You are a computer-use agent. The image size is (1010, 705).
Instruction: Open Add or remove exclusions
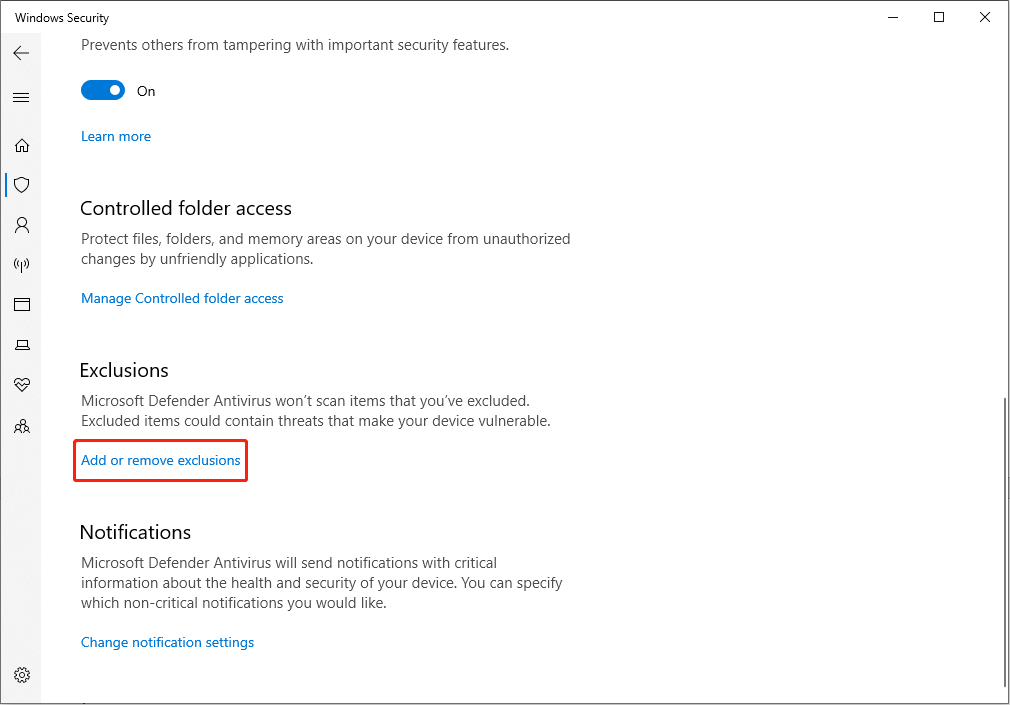[x=159, y=460]
